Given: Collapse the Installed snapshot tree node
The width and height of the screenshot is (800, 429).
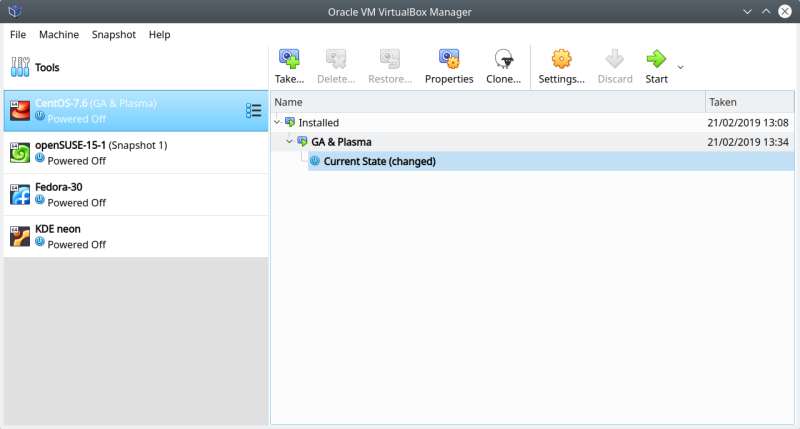Looking at the screenshot, I should pyautogui.click(x=277, y=122).
